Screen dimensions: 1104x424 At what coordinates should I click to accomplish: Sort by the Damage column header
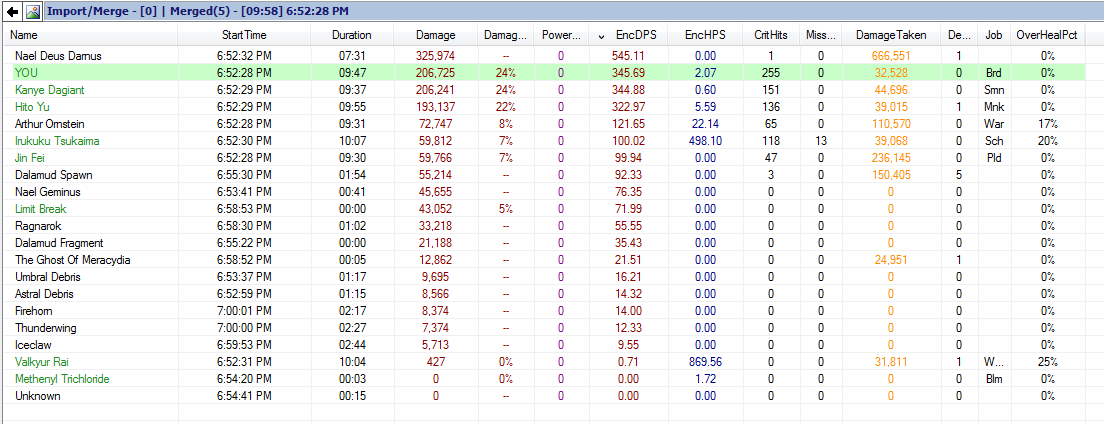point(436,35)
